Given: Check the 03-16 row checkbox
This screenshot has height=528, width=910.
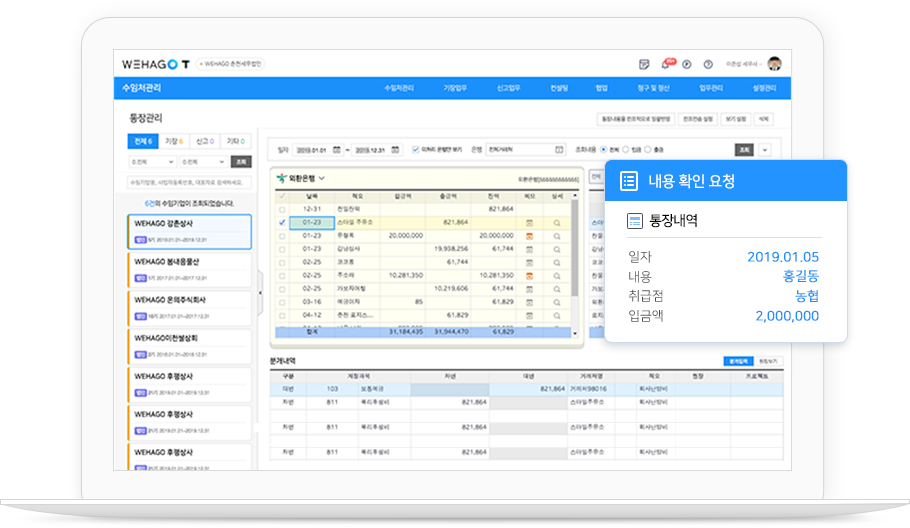Looking at the screenshot, I should pyautogui.click(x=282, y=302).
